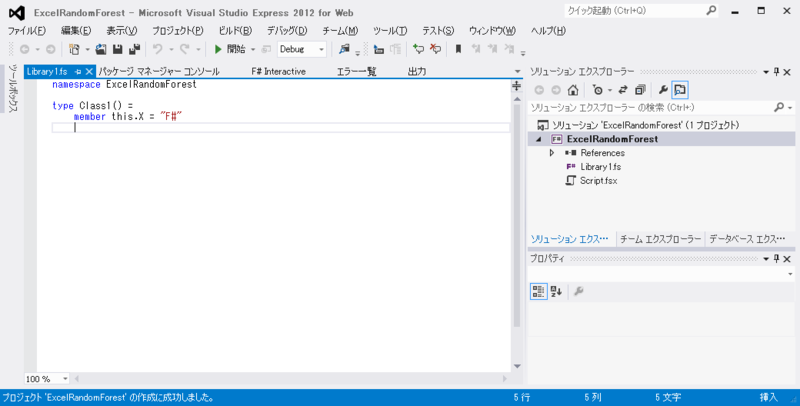Click the Solution Explorer Collapse All icon

[640, 90]
